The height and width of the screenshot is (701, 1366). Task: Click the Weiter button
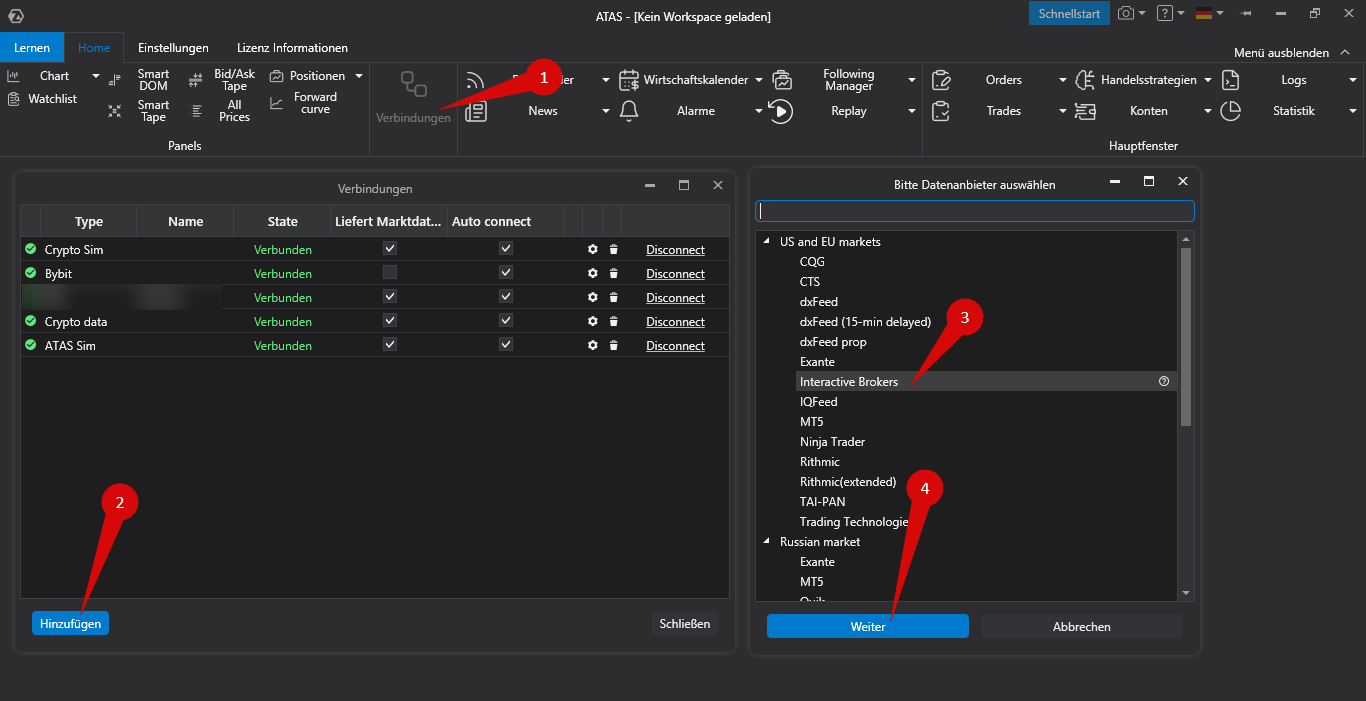pyautogui.click(x=868, y=626)
